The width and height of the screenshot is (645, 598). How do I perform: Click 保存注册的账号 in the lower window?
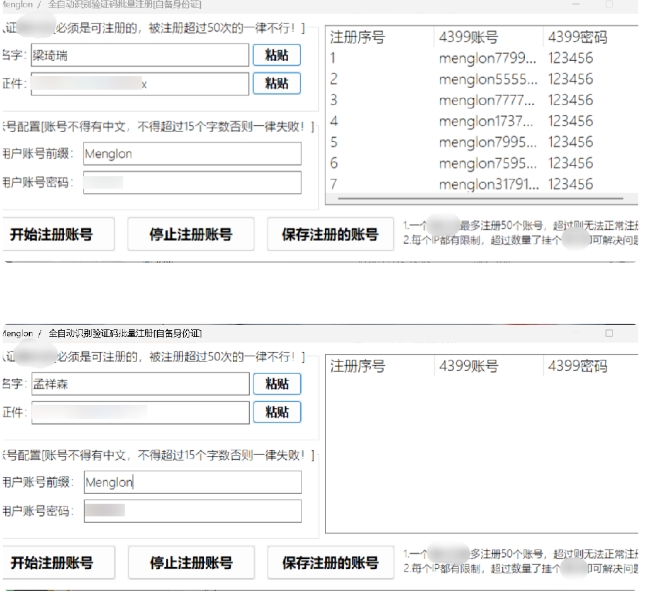click(329, 563)
